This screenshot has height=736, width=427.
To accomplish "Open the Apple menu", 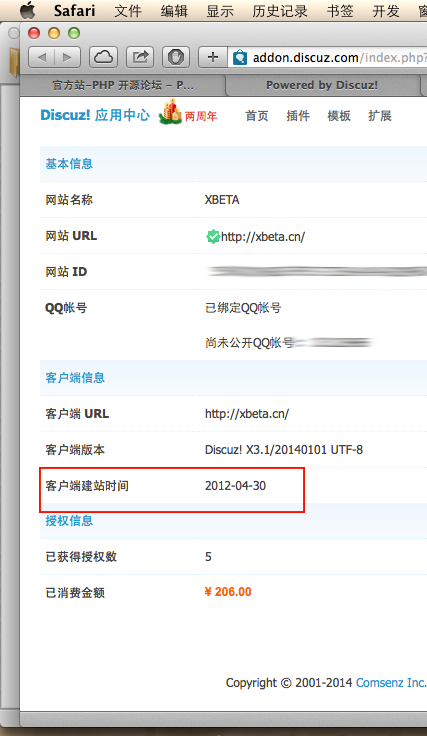I will click(x=28, y=10).
